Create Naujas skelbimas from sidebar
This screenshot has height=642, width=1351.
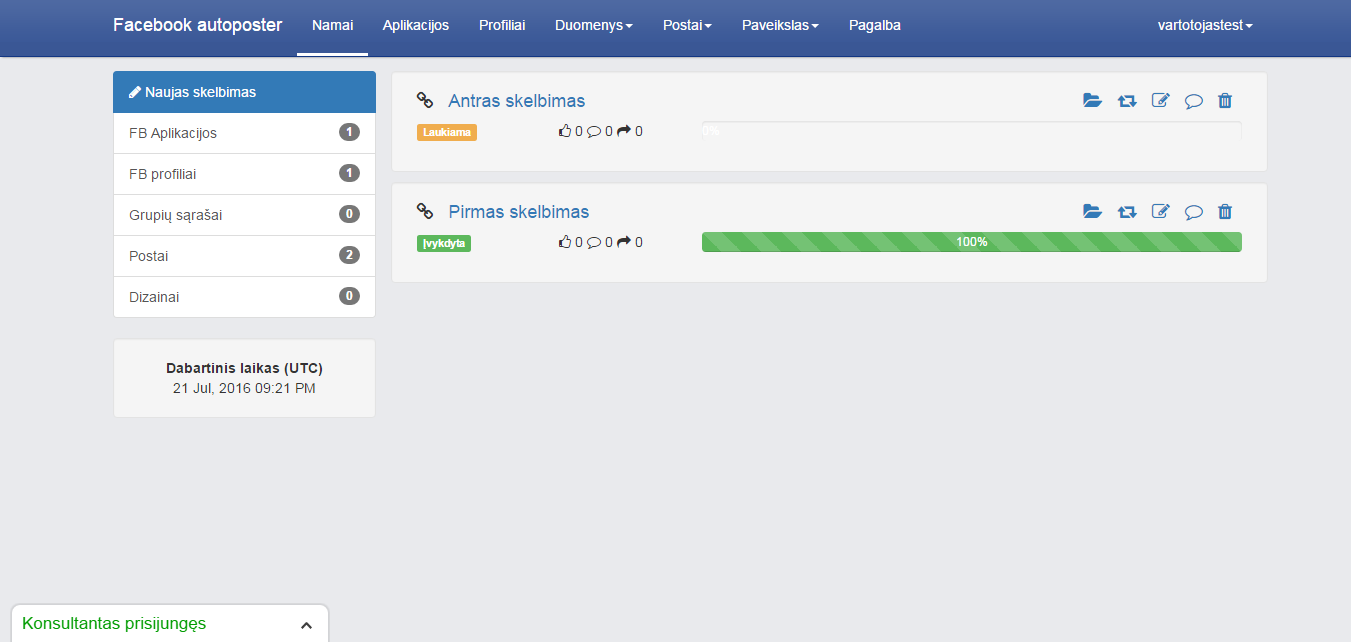click(244, 92)
